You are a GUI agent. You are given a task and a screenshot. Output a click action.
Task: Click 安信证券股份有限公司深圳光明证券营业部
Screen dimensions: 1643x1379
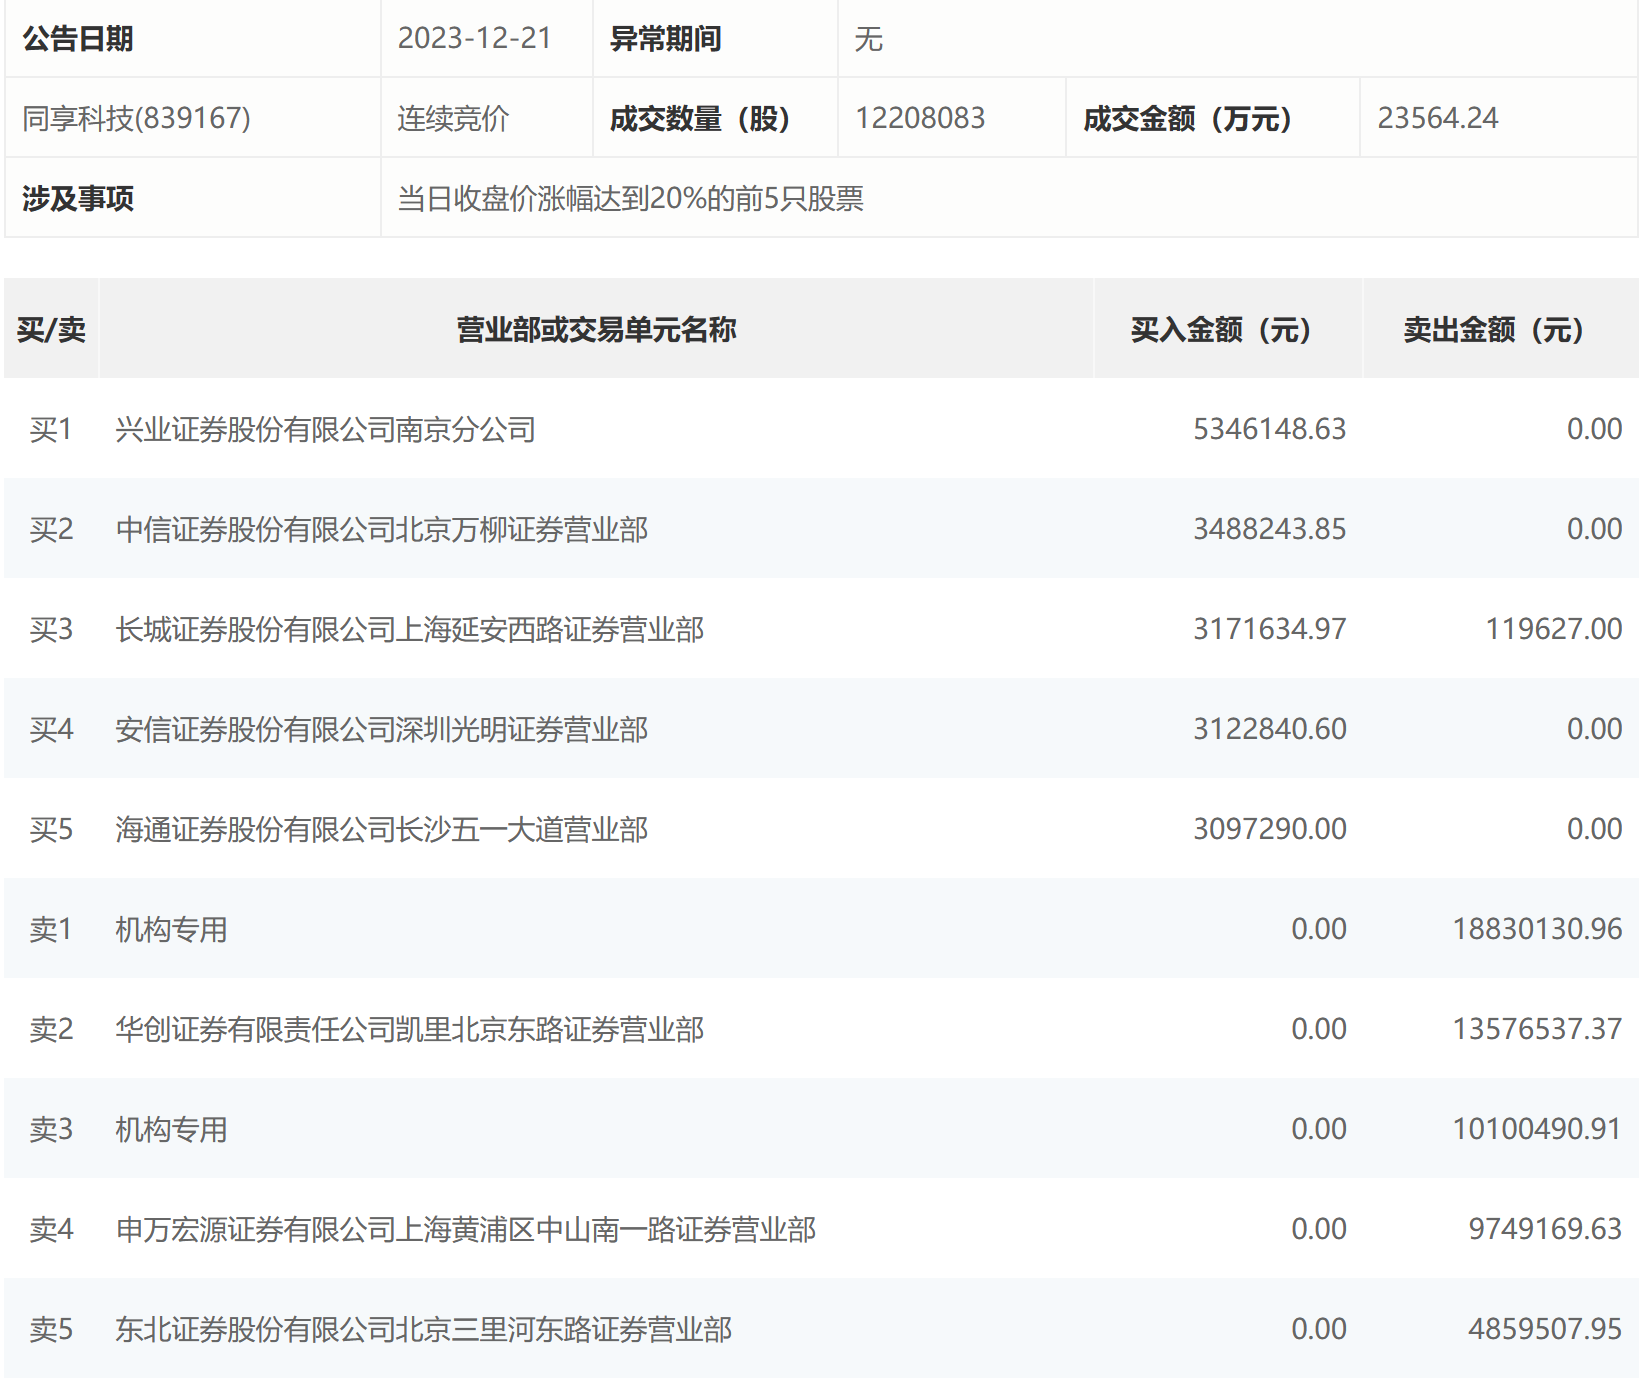tap(382, 729)
